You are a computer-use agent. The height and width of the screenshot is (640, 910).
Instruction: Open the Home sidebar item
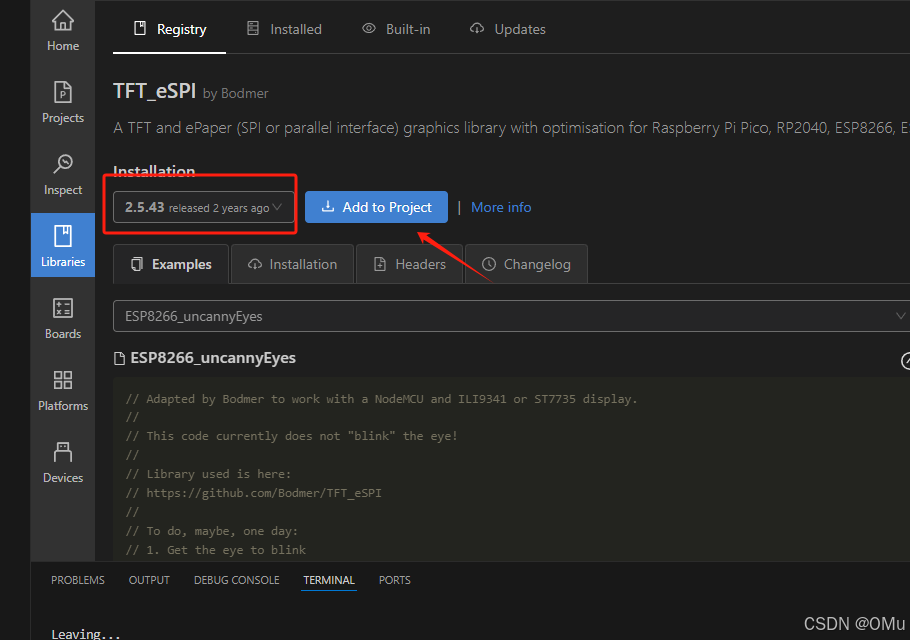(63, 31)
